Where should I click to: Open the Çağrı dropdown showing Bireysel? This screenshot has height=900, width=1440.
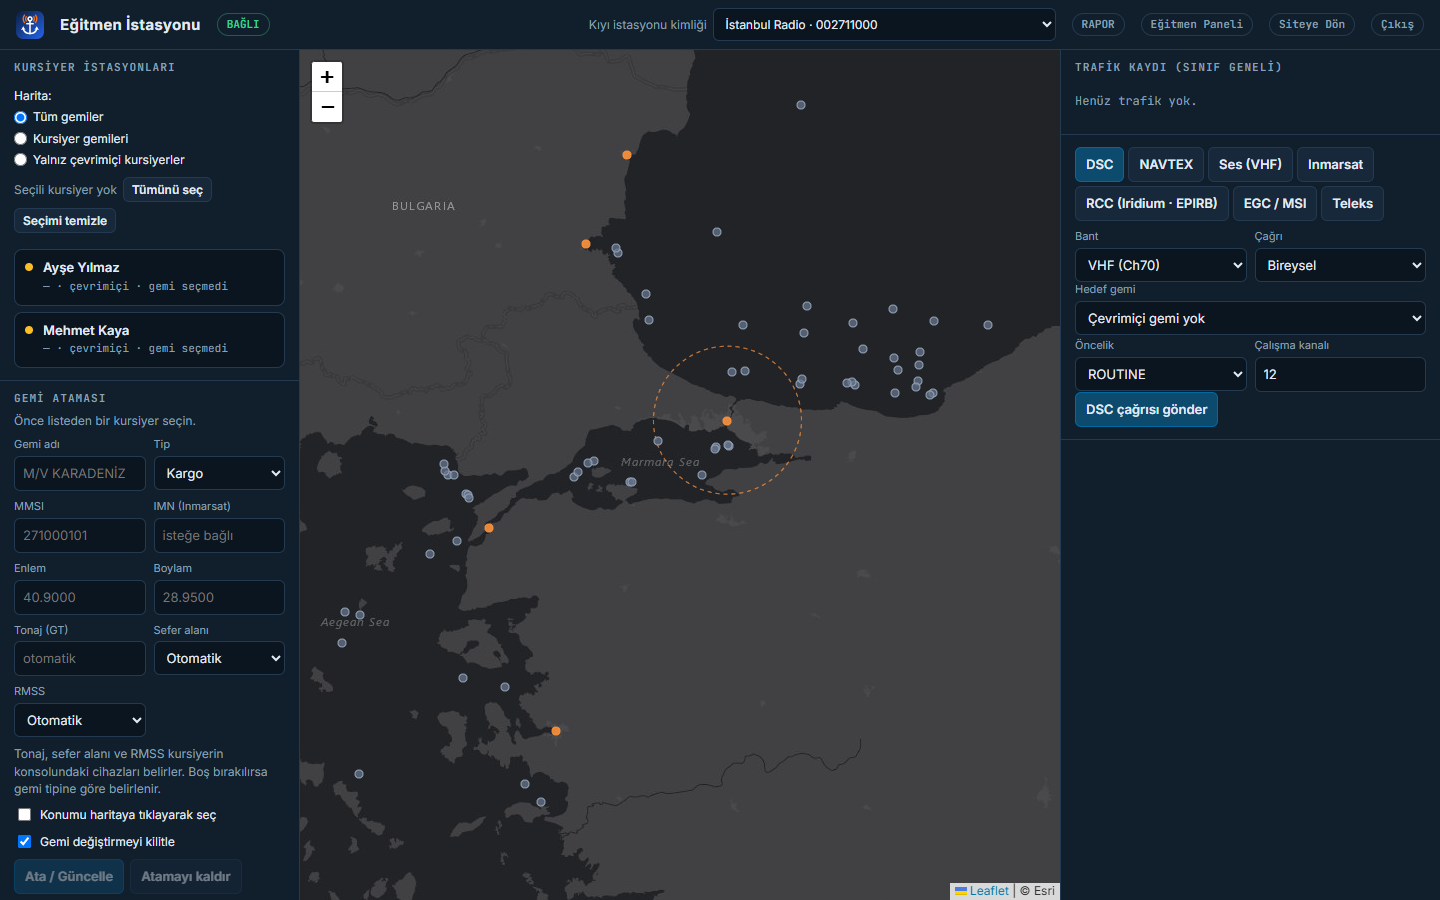pos(1340,266)
